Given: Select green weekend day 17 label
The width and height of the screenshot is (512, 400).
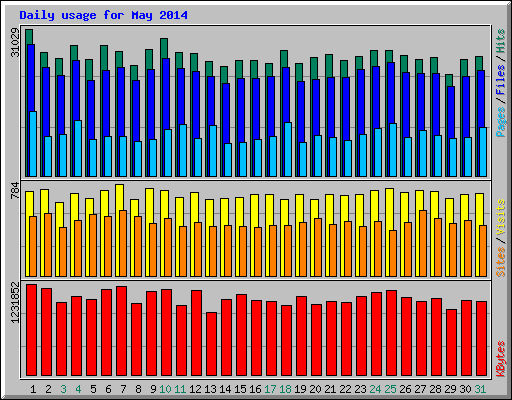Looking at the screenshot, I should (270, 389).
